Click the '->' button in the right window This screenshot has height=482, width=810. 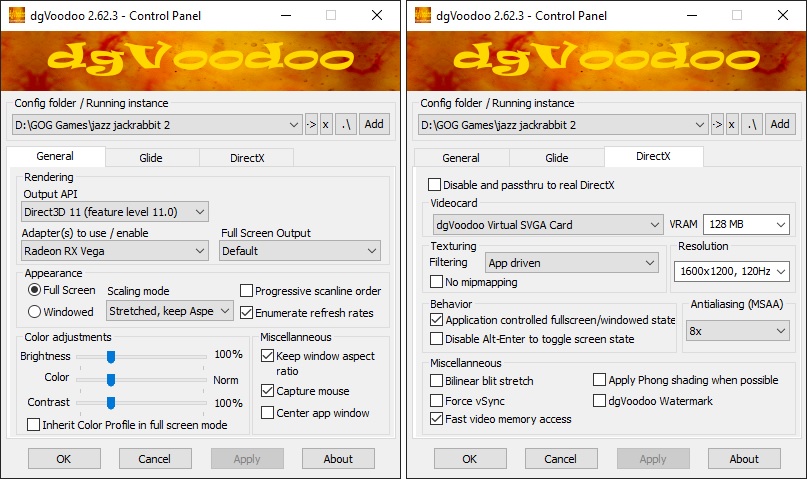pyautogui.click(x=717, y=125)
